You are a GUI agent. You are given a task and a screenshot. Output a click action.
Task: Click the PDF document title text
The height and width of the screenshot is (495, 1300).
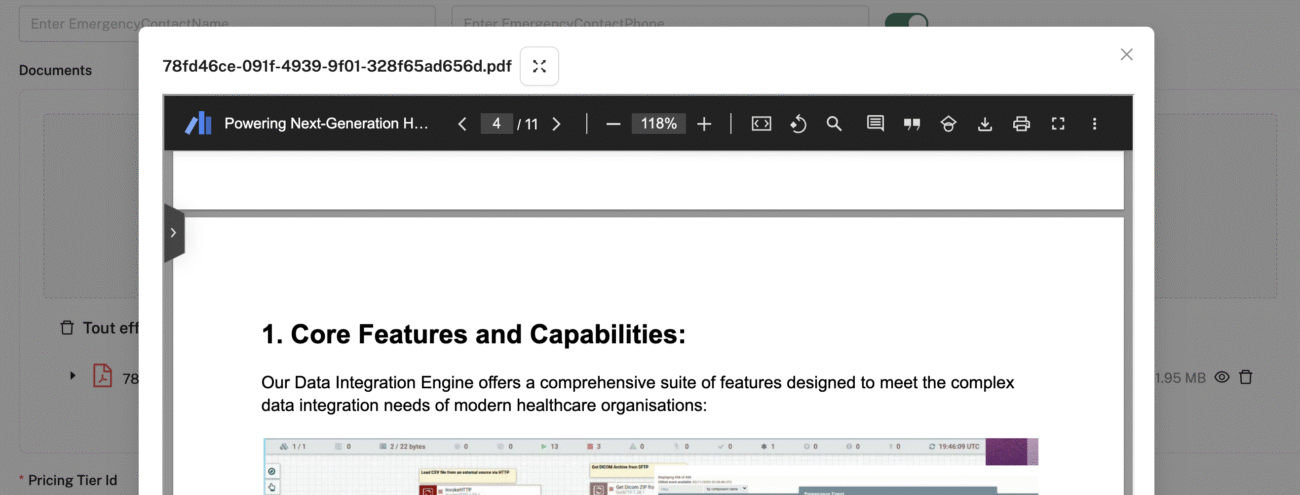[326, 124]
